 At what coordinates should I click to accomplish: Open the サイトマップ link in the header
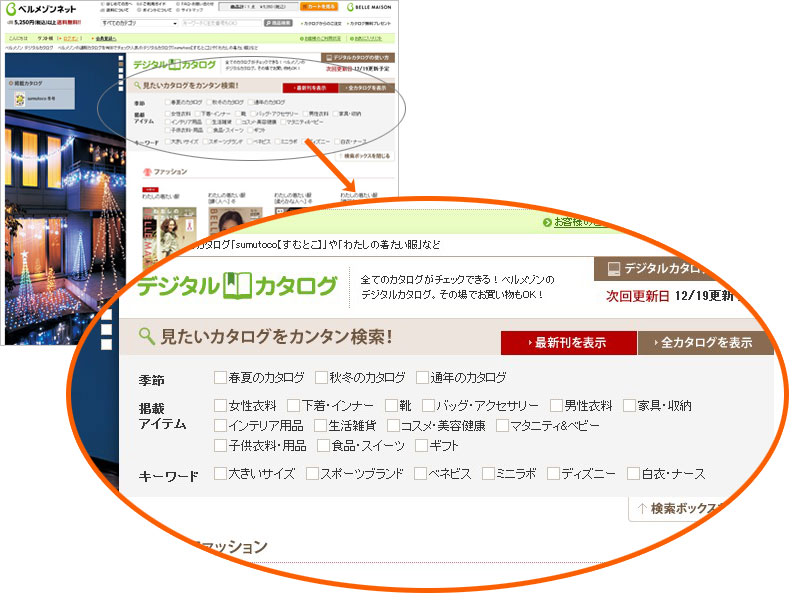click(191, 10)
